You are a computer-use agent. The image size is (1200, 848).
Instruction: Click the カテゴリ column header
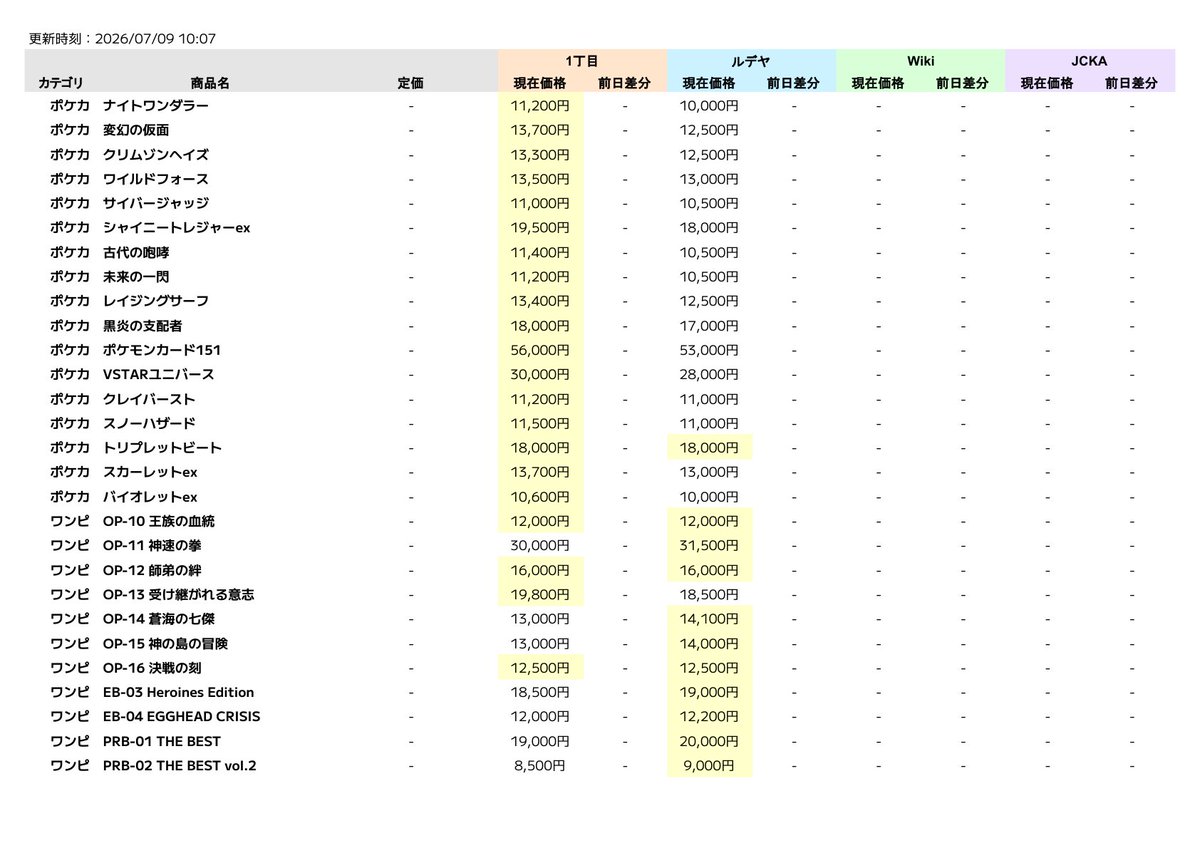click(x=61, y=84)
